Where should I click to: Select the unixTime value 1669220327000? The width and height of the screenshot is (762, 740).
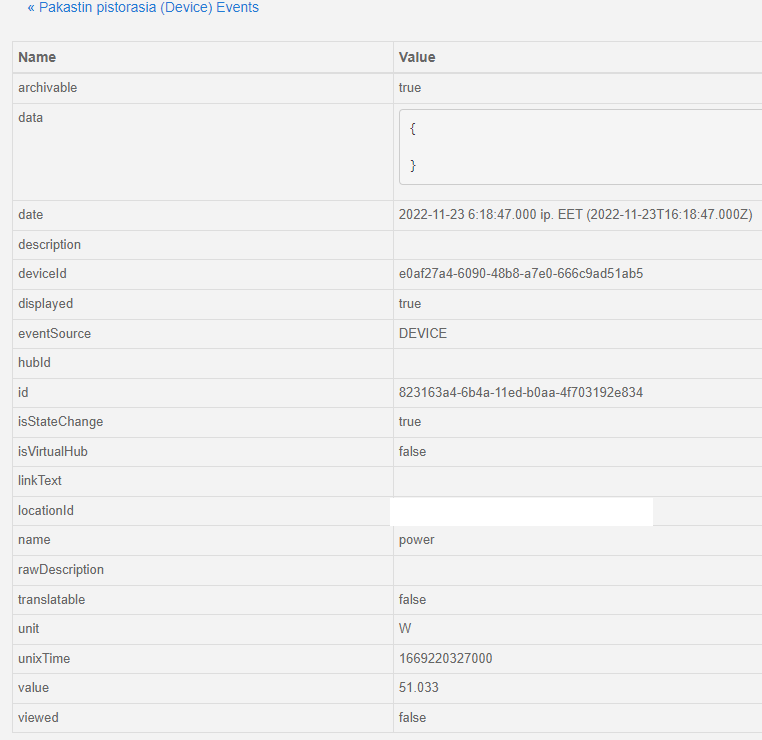click(x=446, y=658)
